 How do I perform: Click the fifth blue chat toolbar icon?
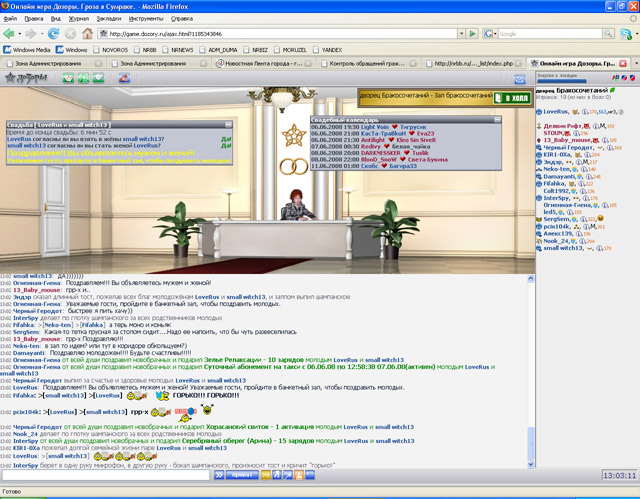(288, 475)
